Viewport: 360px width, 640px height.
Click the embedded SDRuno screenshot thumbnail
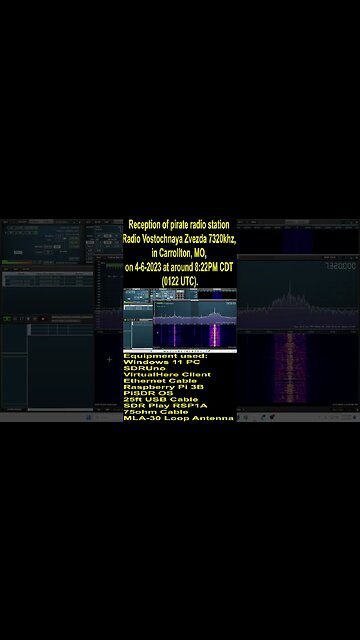[x=180, y=320]
